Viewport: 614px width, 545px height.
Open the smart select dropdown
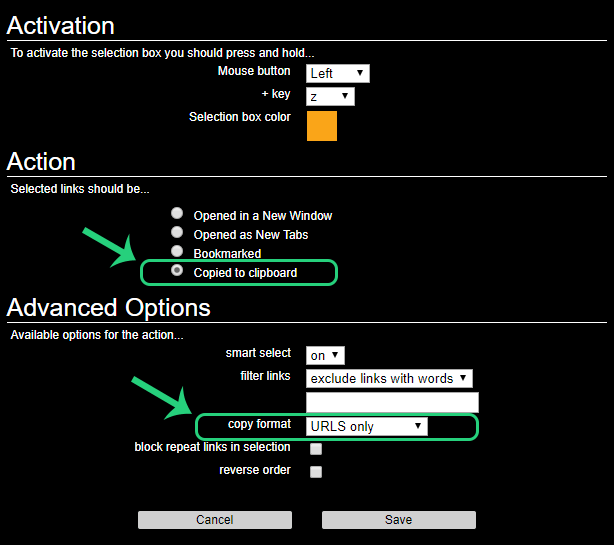click(x=325, y=355)
